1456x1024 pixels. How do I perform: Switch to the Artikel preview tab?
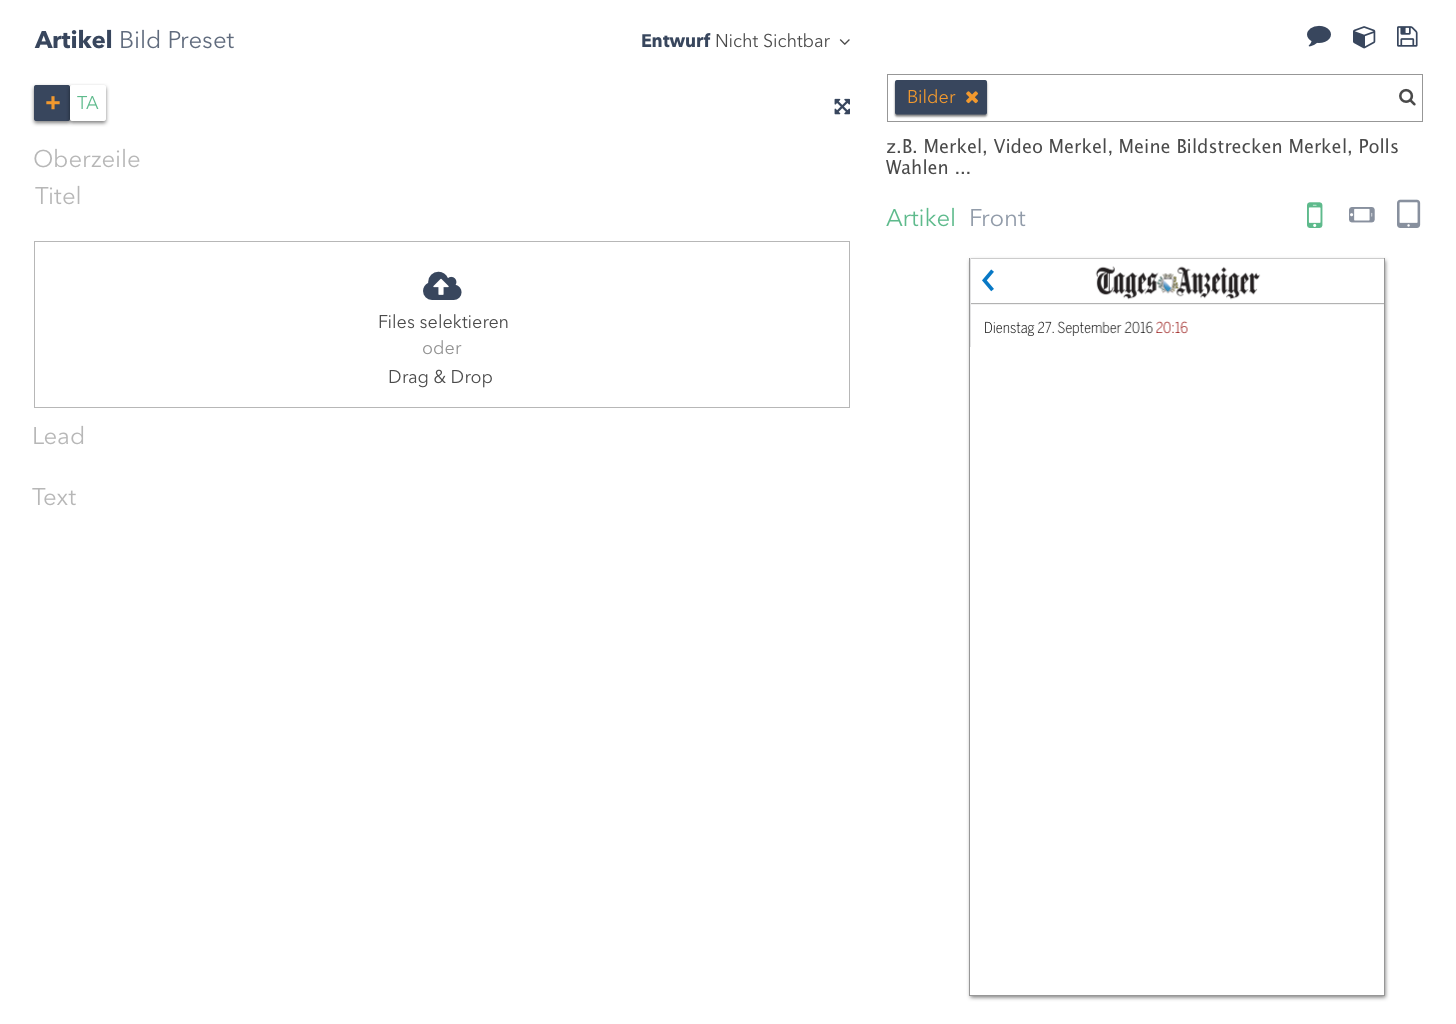coord(921,218)
